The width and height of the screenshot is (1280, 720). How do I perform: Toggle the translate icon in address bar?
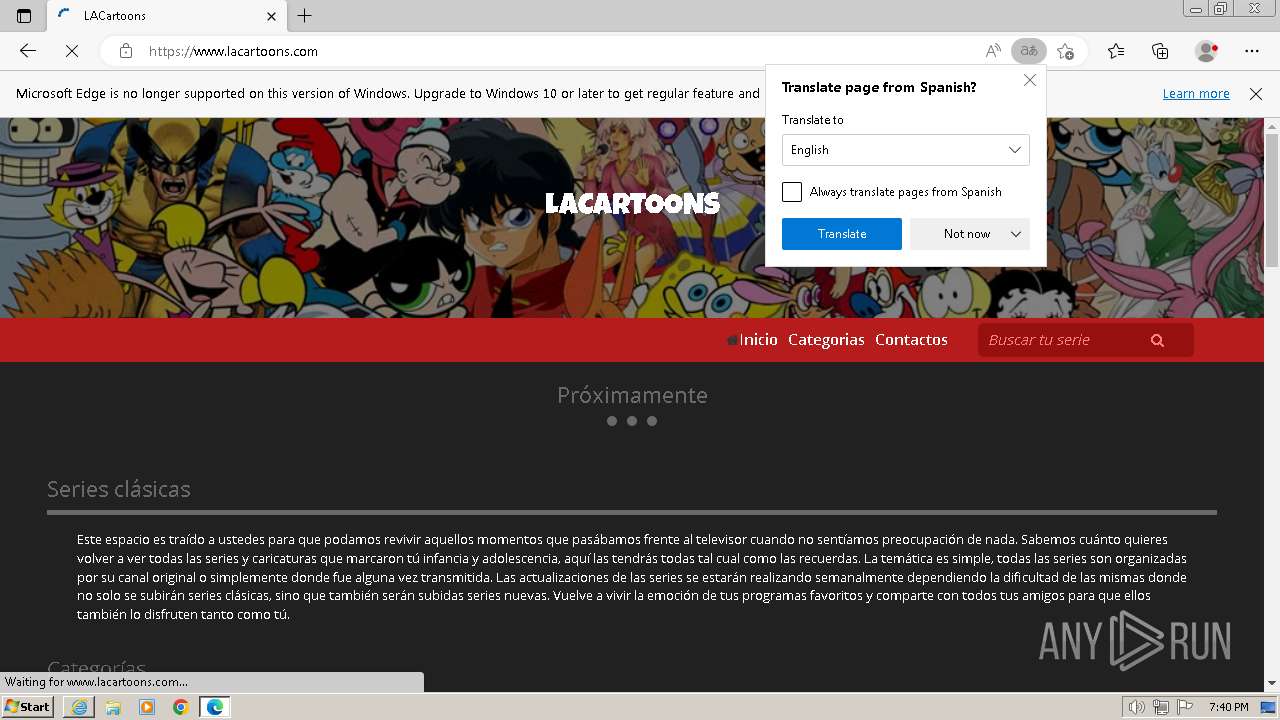[1028, 51]
